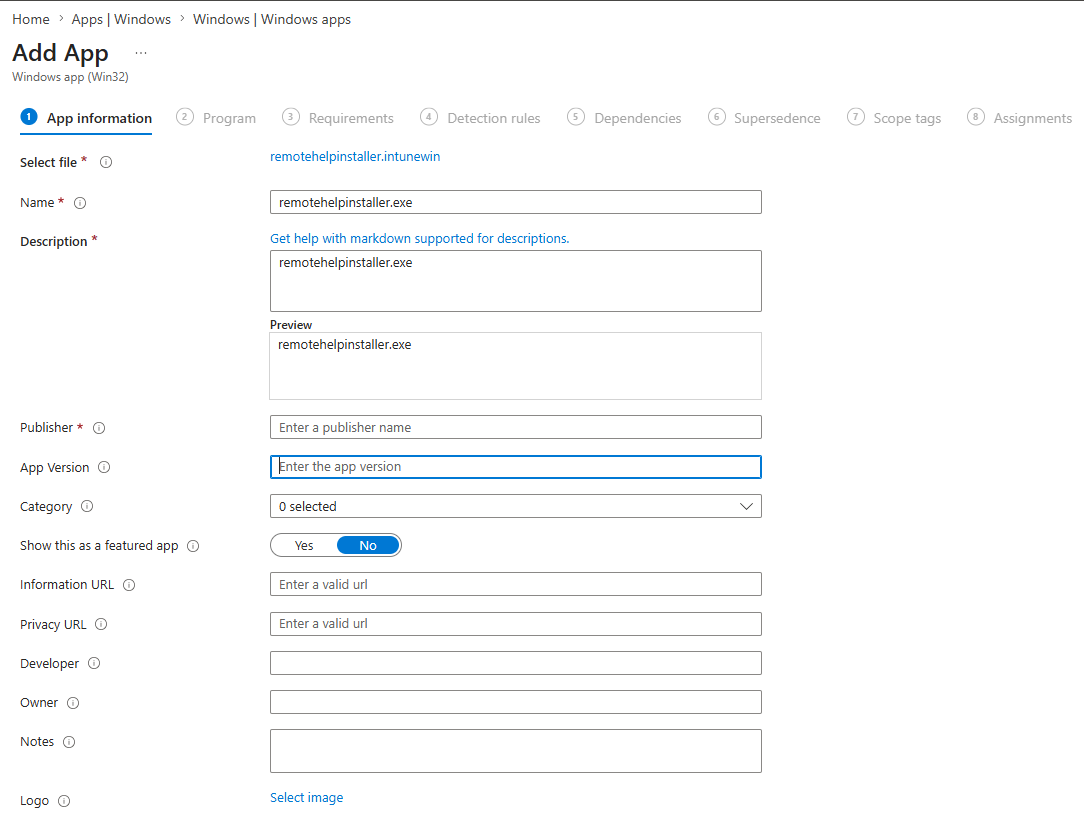Click info icon beside Name label

[80, 203]
